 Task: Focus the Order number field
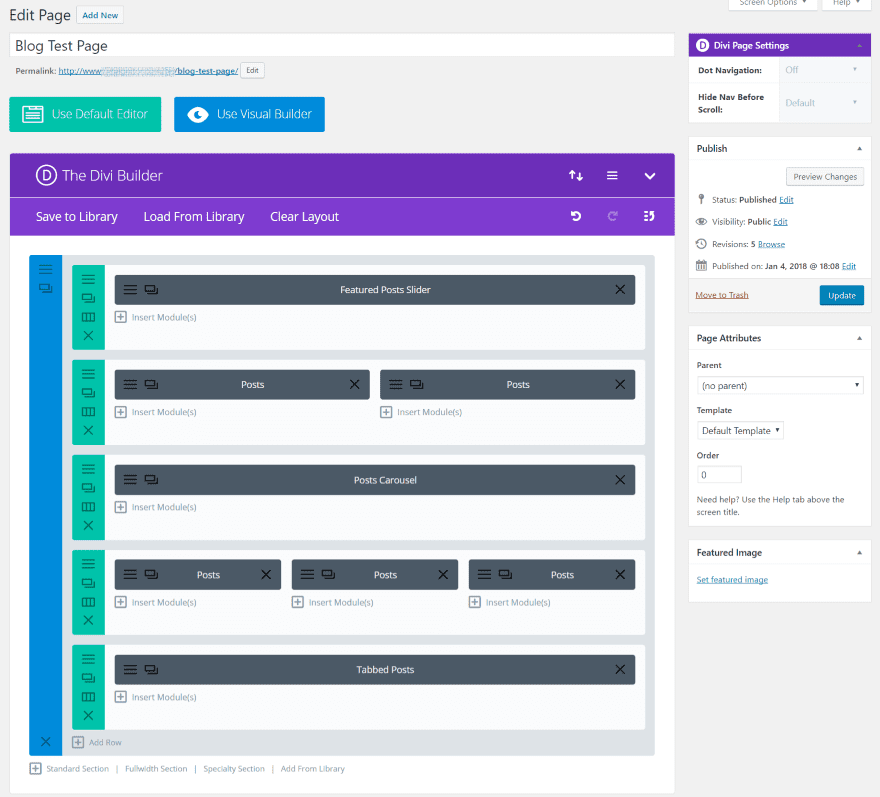coord(719,475)
